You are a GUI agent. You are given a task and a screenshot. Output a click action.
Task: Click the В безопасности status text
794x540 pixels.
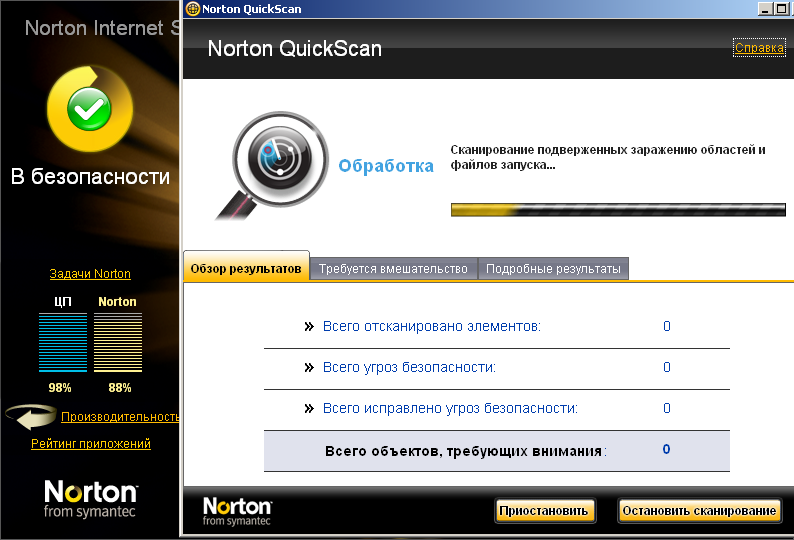pyautogui.click(x=90, y=177)
